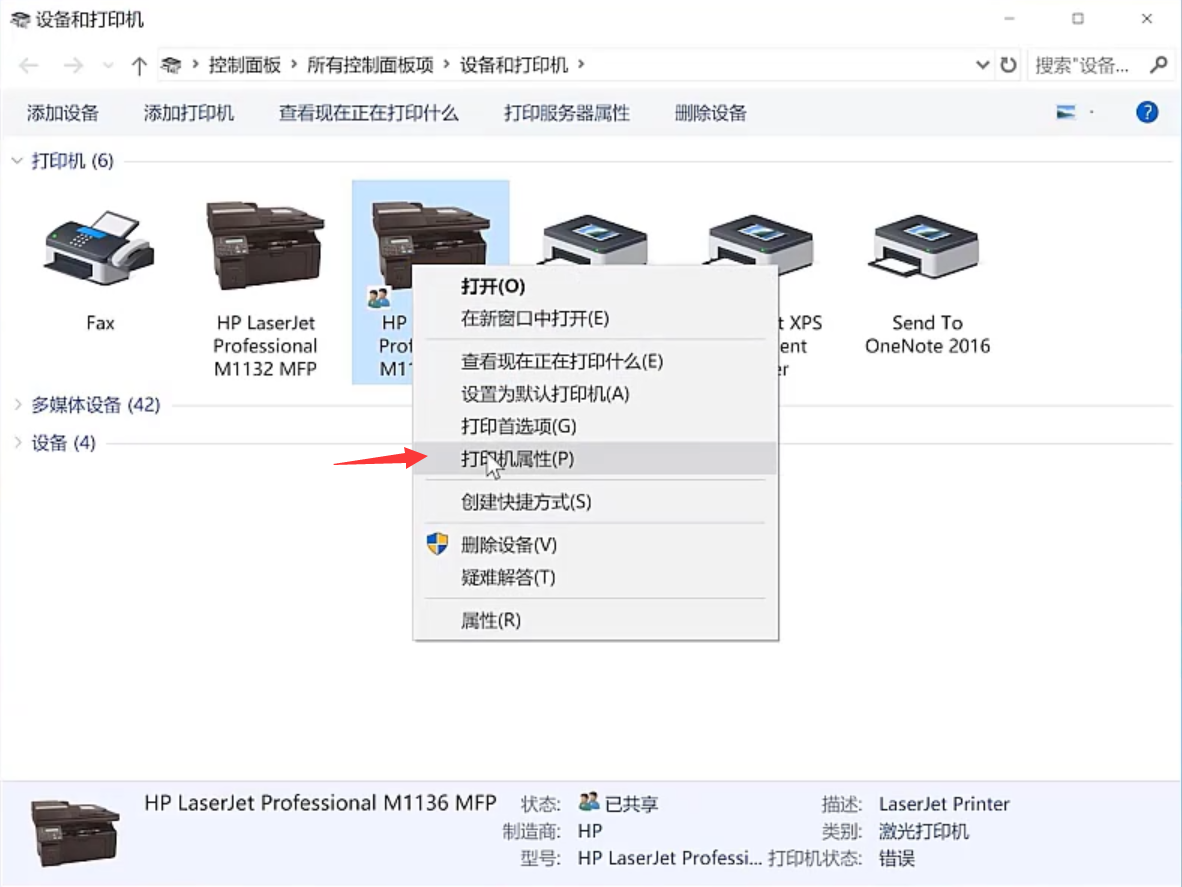1182x887 pixels.
Task: Select the HP LaserJet Professional M1132 MFP printer
Action: click(x=265, y=247)
